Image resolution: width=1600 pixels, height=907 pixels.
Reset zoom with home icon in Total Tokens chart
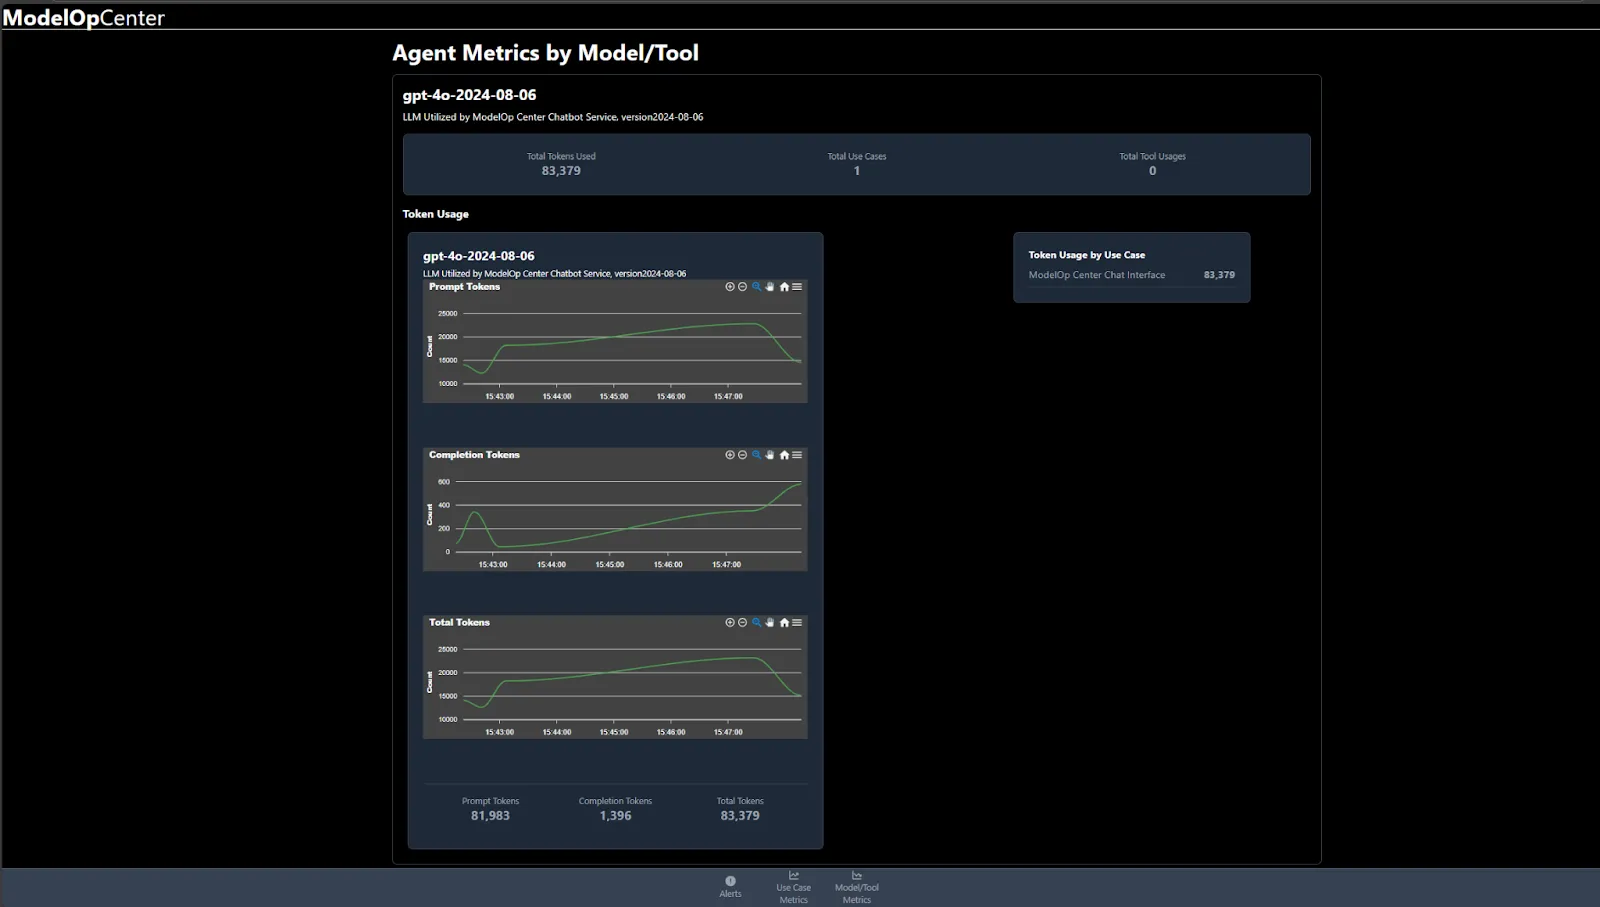click(784, 623)
